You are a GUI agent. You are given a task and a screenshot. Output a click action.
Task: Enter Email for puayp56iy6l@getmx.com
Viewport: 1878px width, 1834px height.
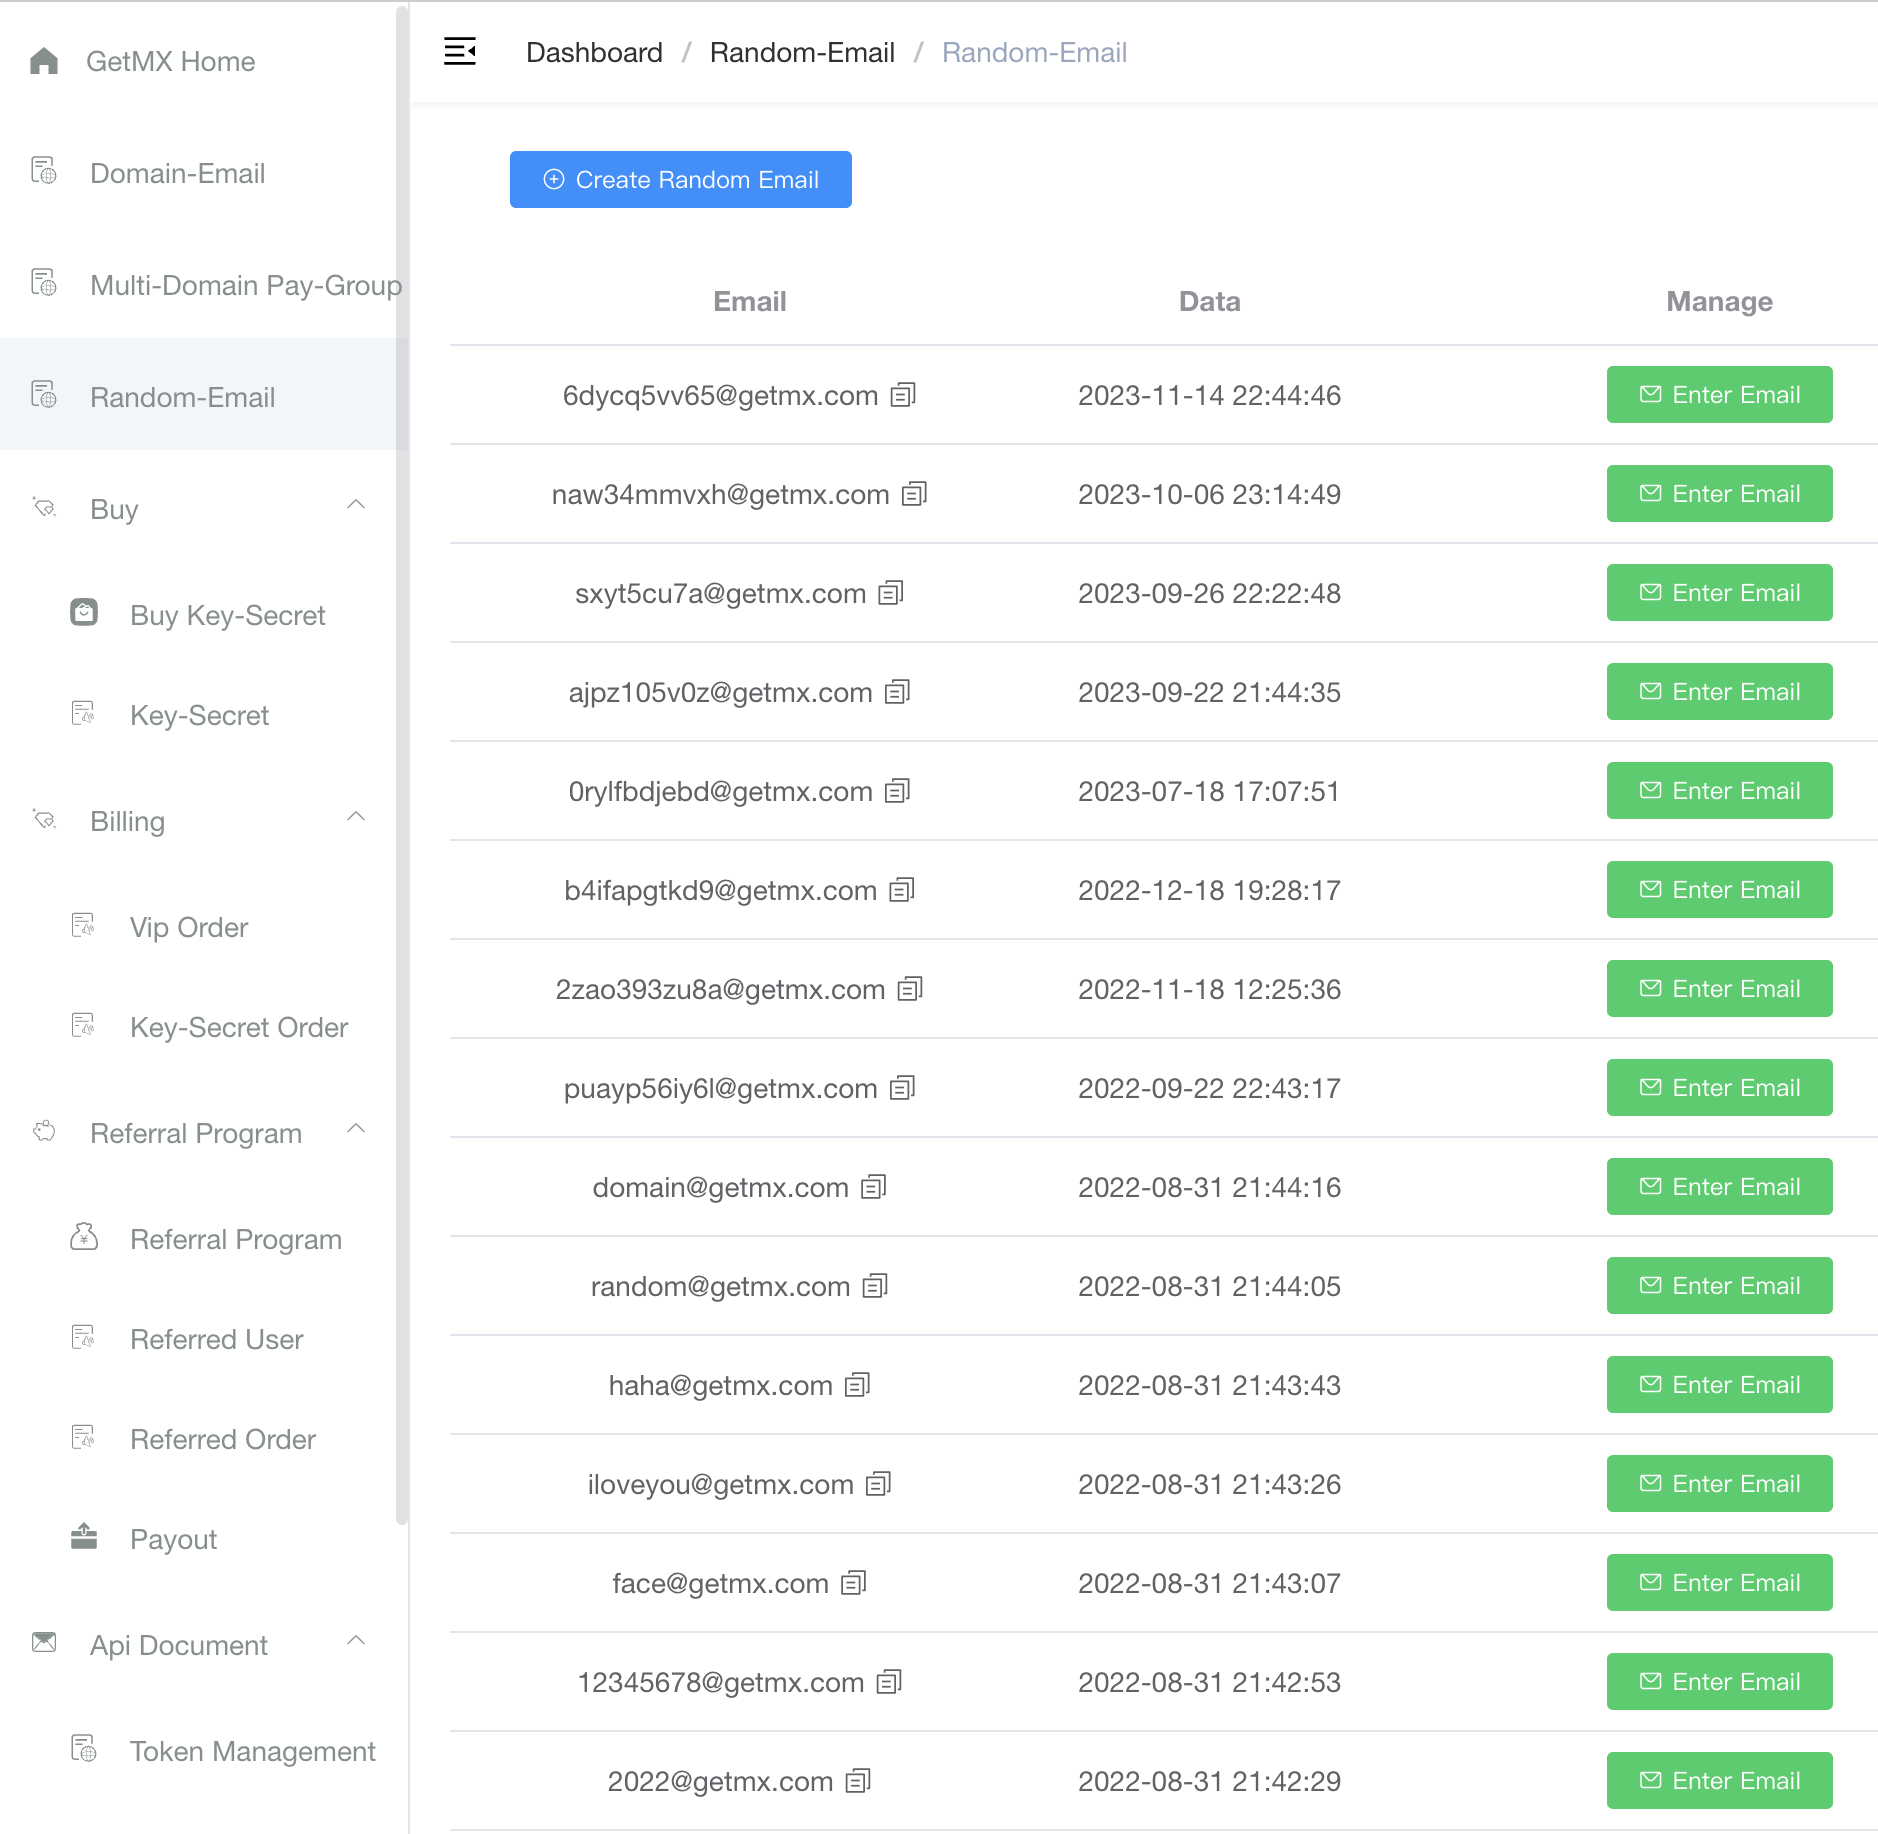point(1720,1088)
